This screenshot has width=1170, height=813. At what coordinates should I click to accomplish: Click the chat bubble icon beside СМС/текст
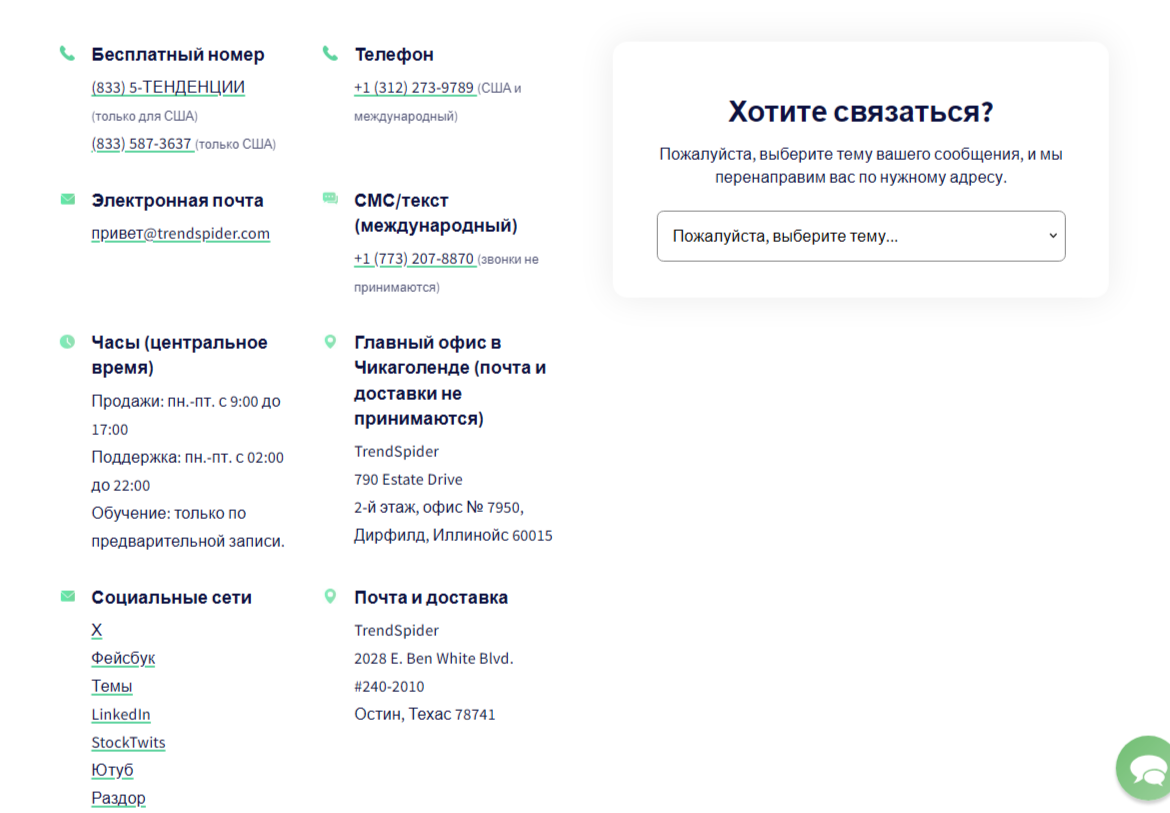[x=330, y=198]
